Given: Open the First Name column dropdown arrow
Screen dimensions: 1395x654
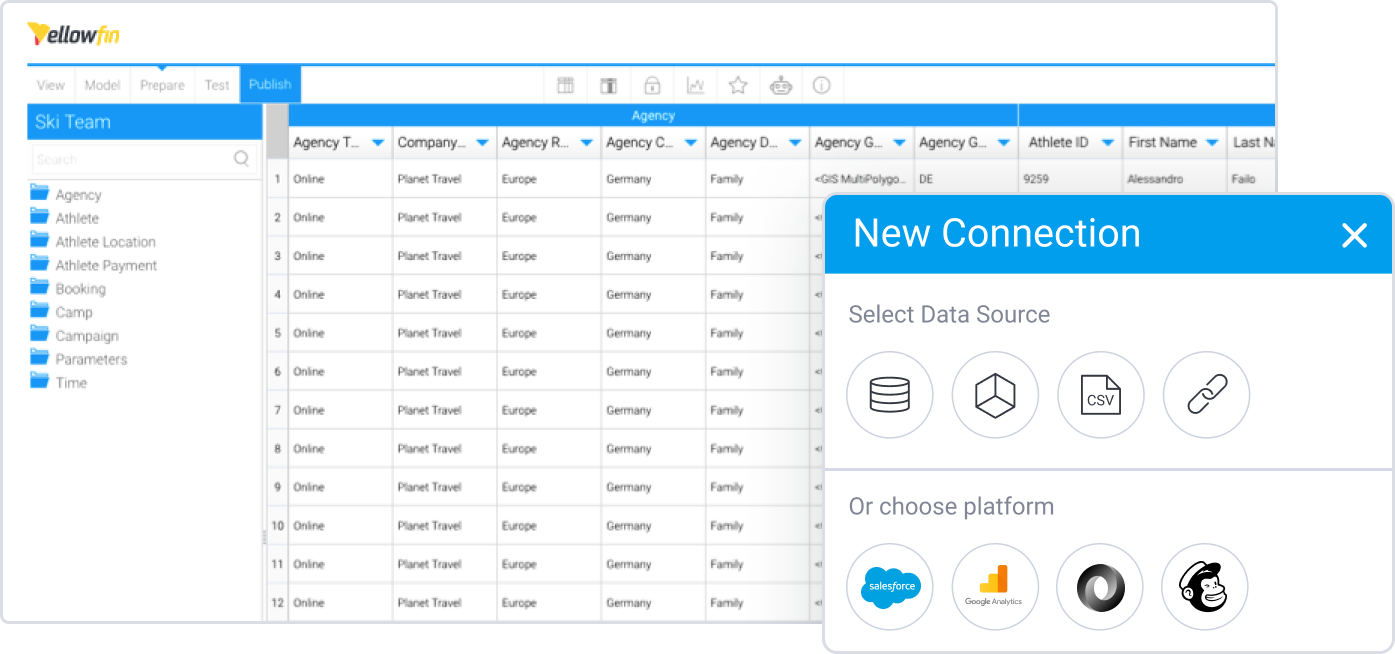Looking at the screenshot, I should coord(1212,143).
